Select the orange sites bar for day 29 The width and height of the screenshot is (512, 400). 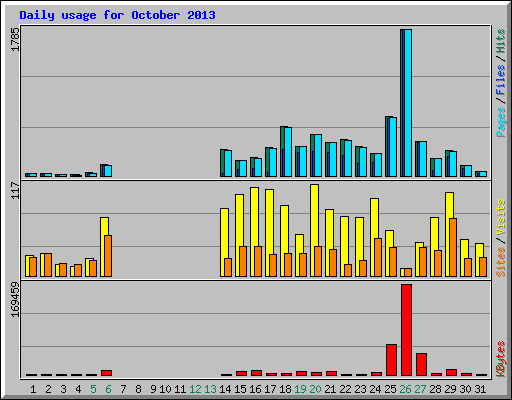(x=453, y=248)
